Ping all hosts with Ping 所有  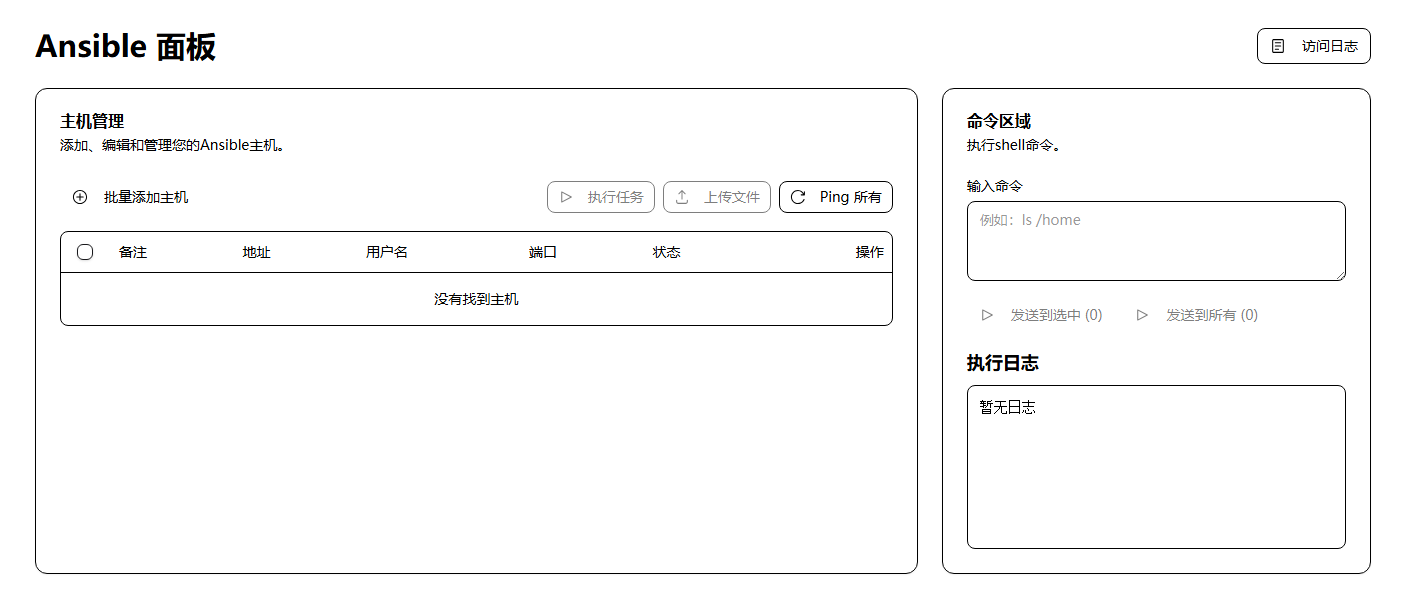(836, 197)
